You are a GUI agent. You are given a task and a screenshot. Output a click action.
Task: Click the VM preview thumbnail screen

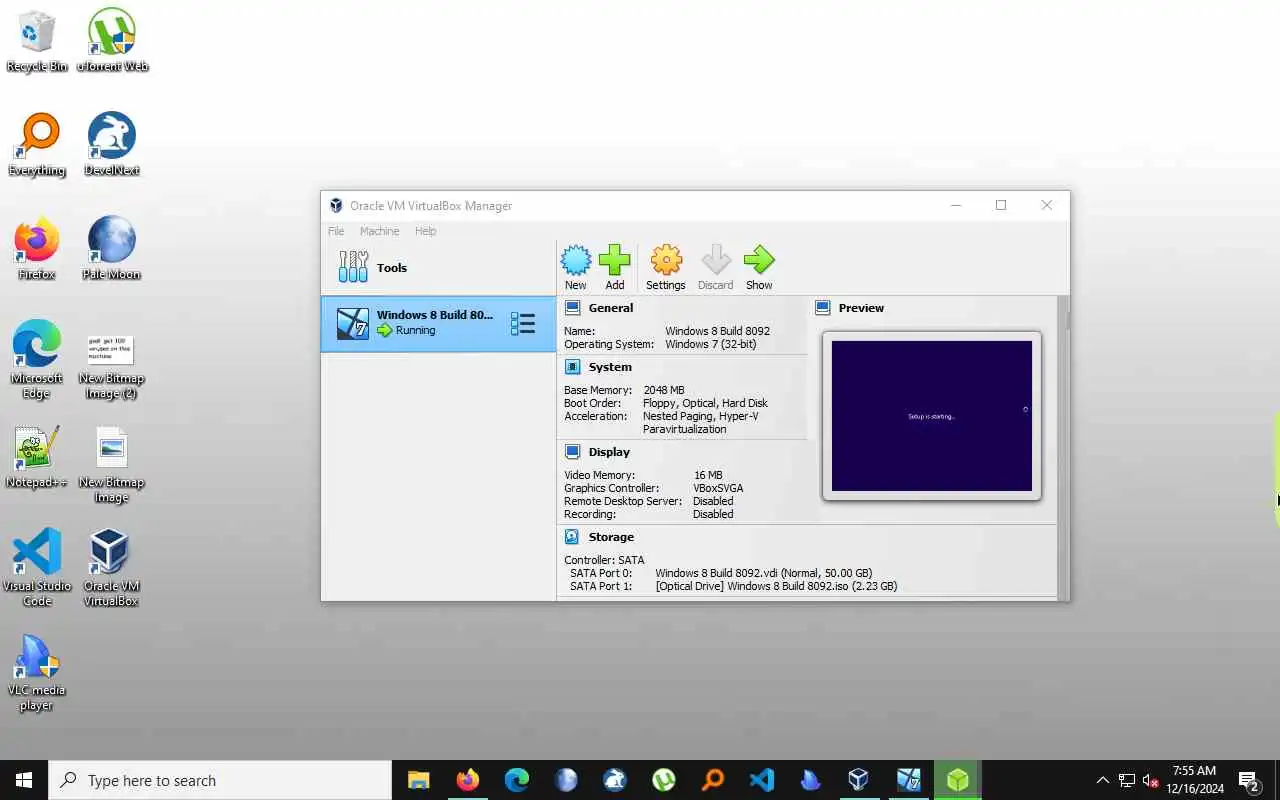pyautogui.click(x=931, y=416)
